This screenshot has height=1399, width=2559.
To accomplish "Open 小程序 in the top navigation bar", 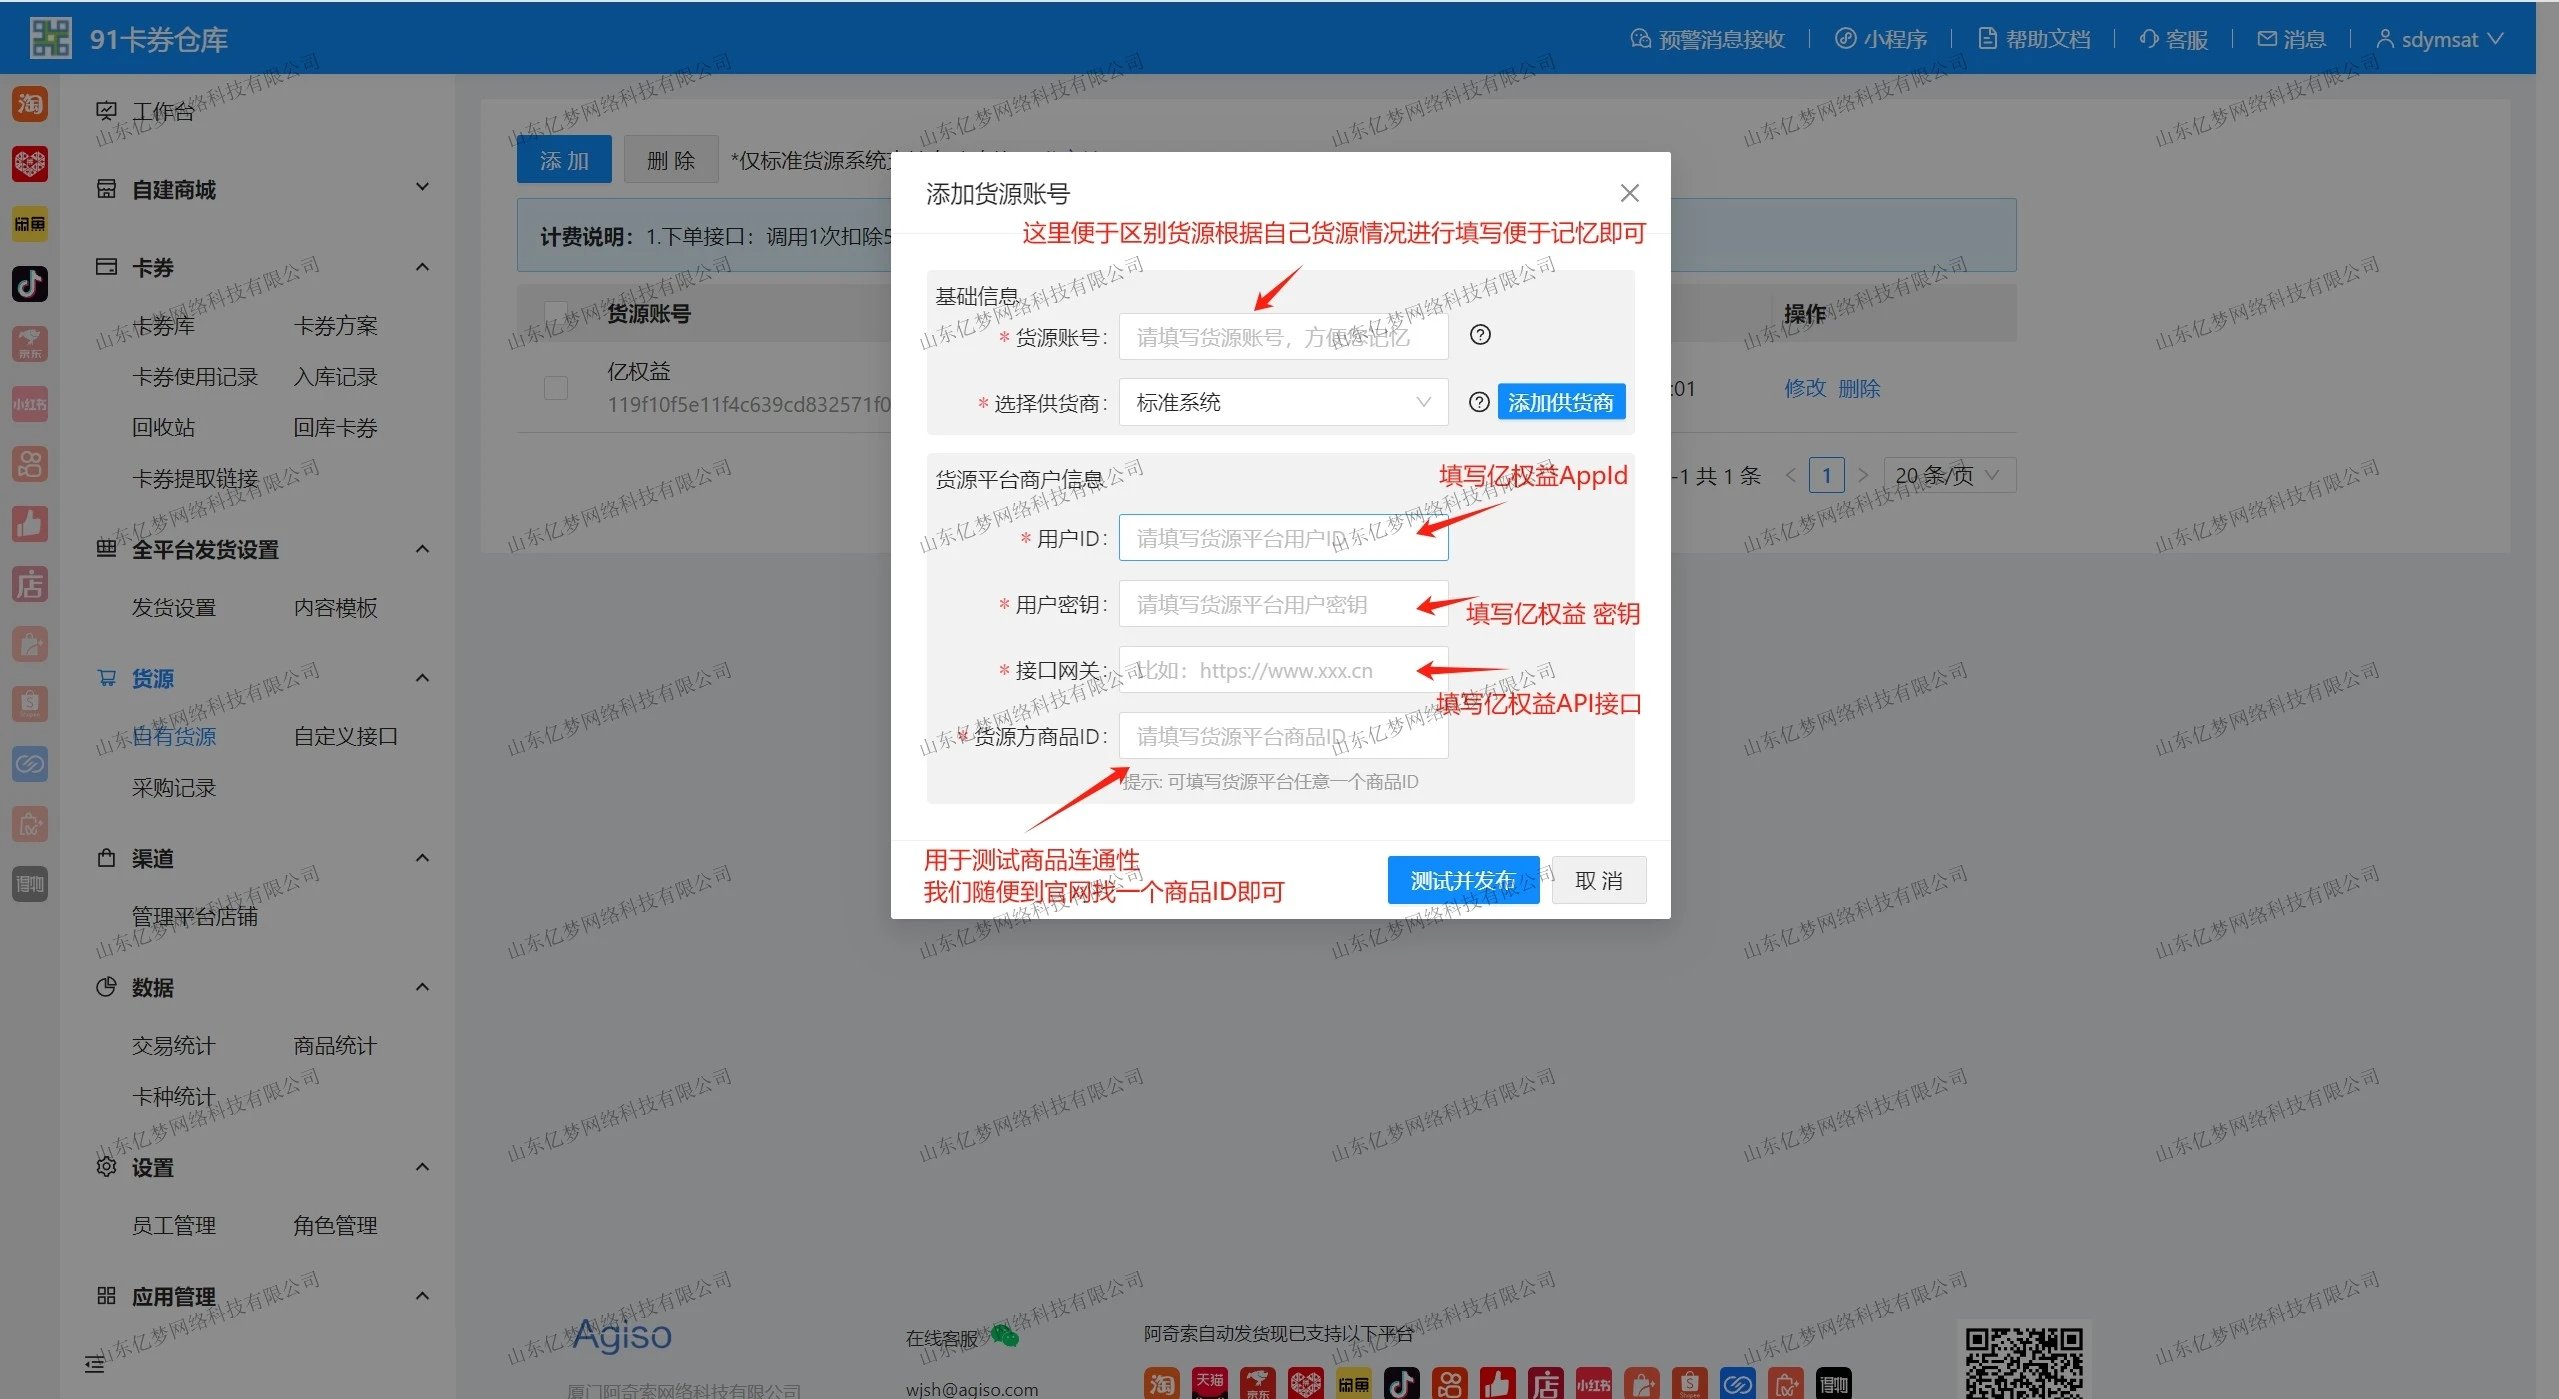I will [x=1881, y=39].
